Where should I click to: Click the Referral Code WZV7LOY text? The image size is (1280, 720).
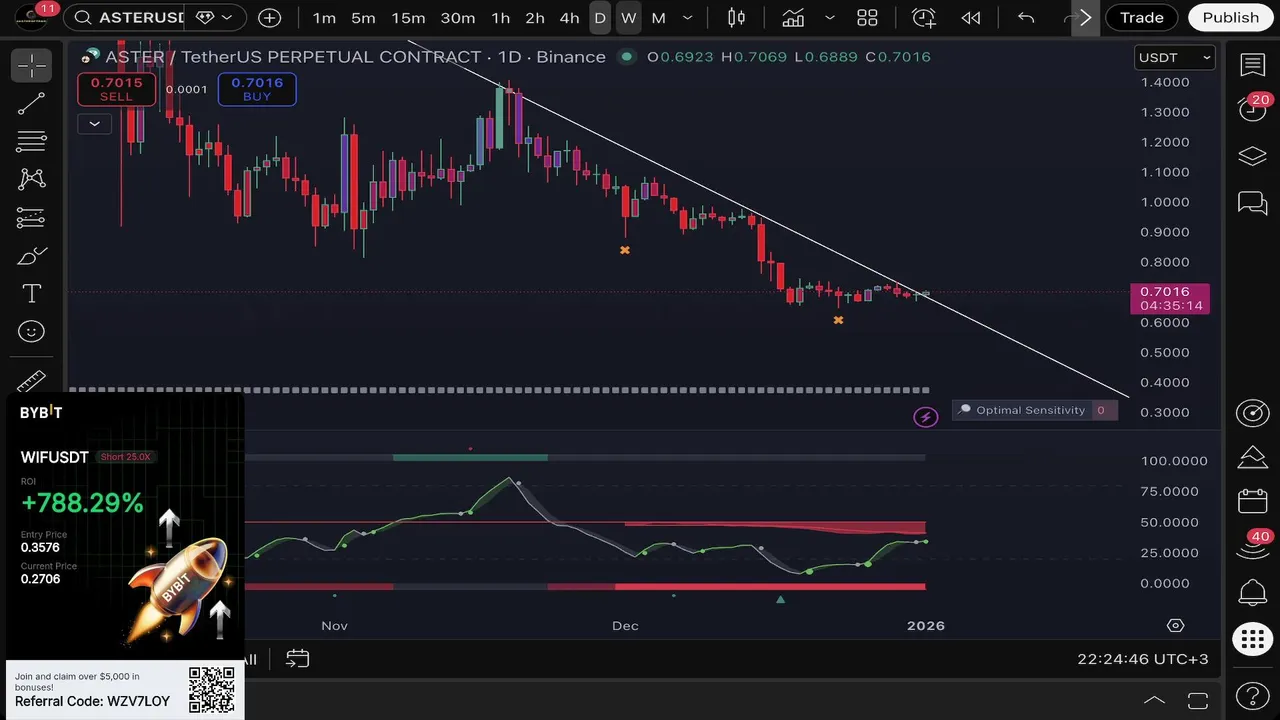click(x=92, y=701)
